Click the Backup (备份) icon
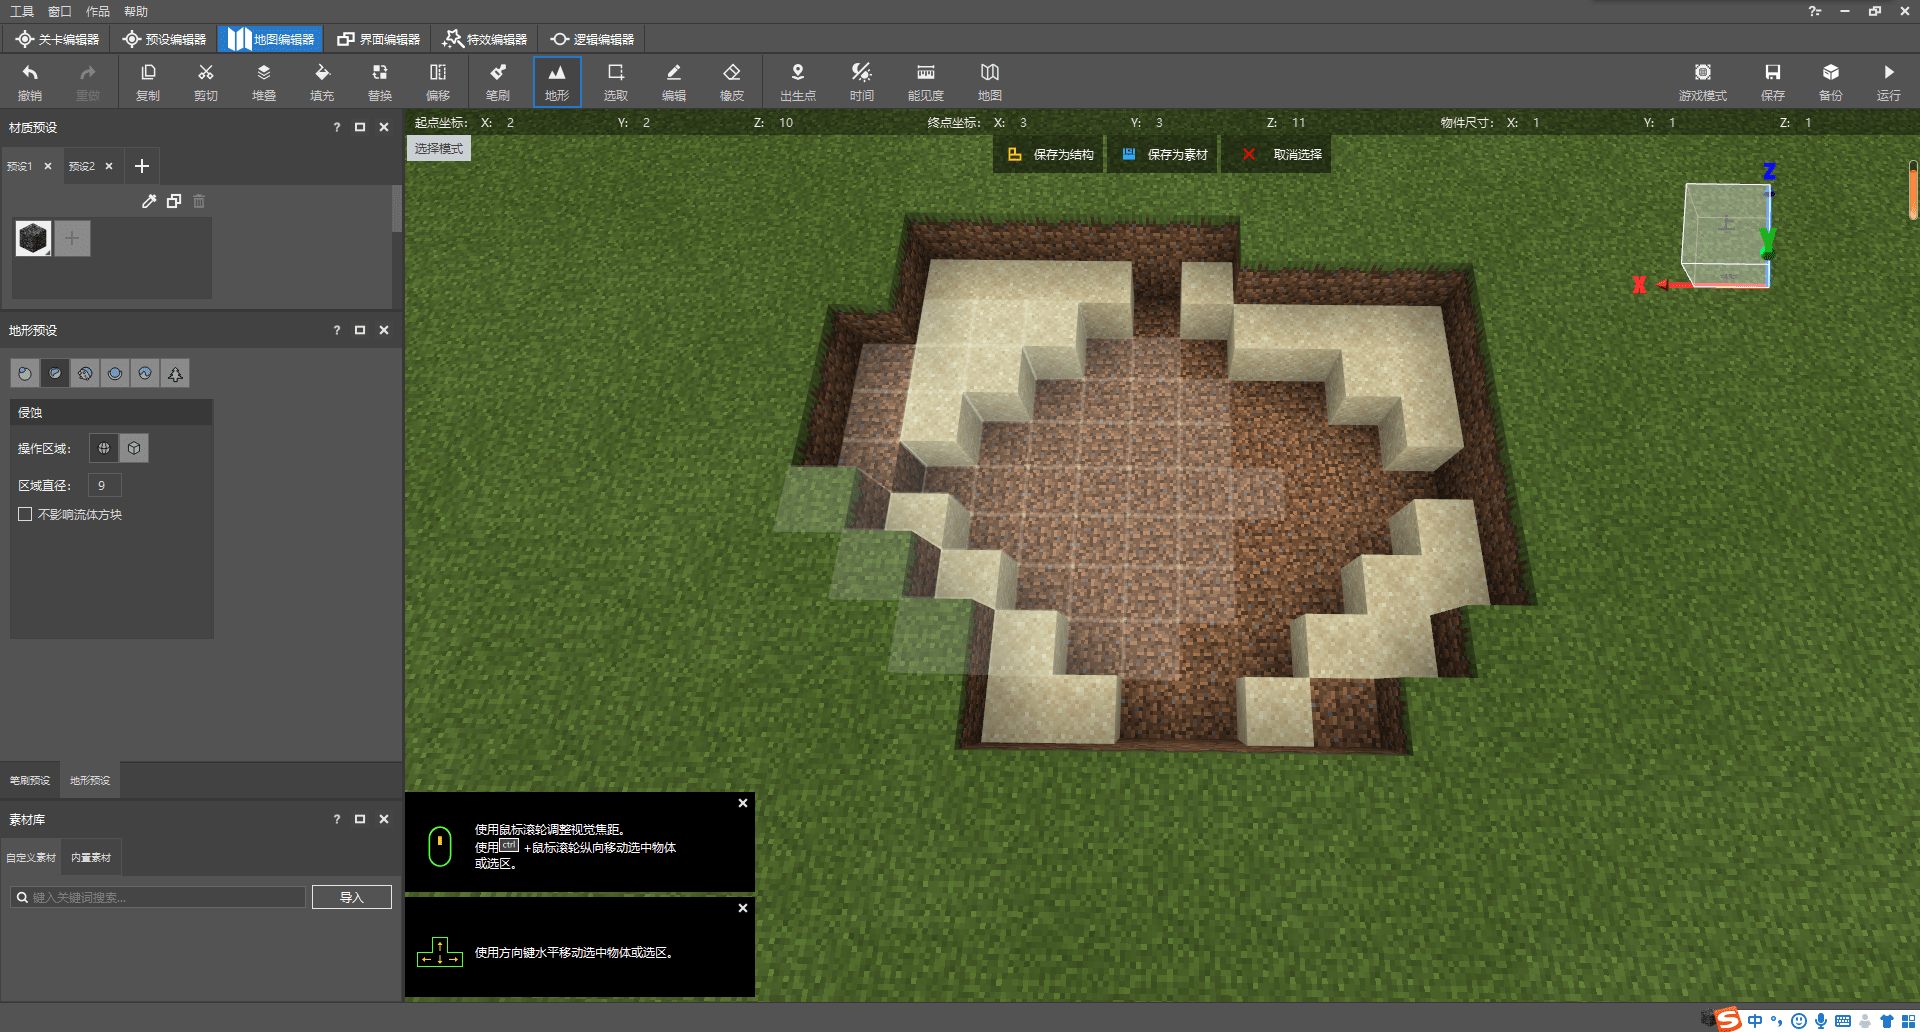 pyautogui.click(x=1831, y=82)
